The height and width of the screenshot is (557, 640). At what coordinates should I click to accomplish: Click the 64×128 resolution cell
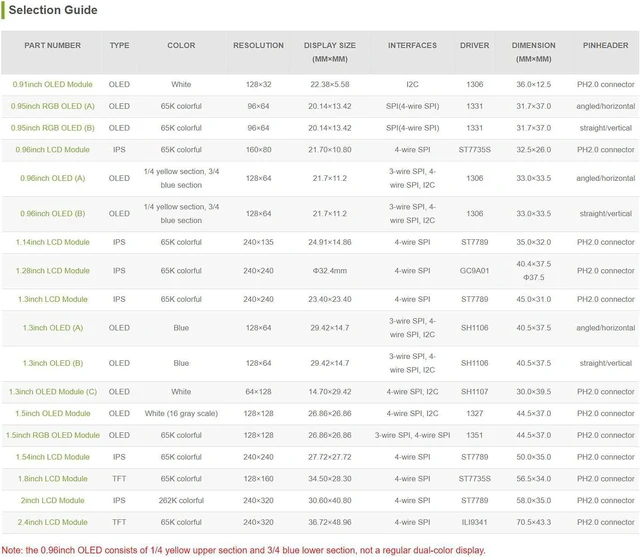tap(258, 392)
